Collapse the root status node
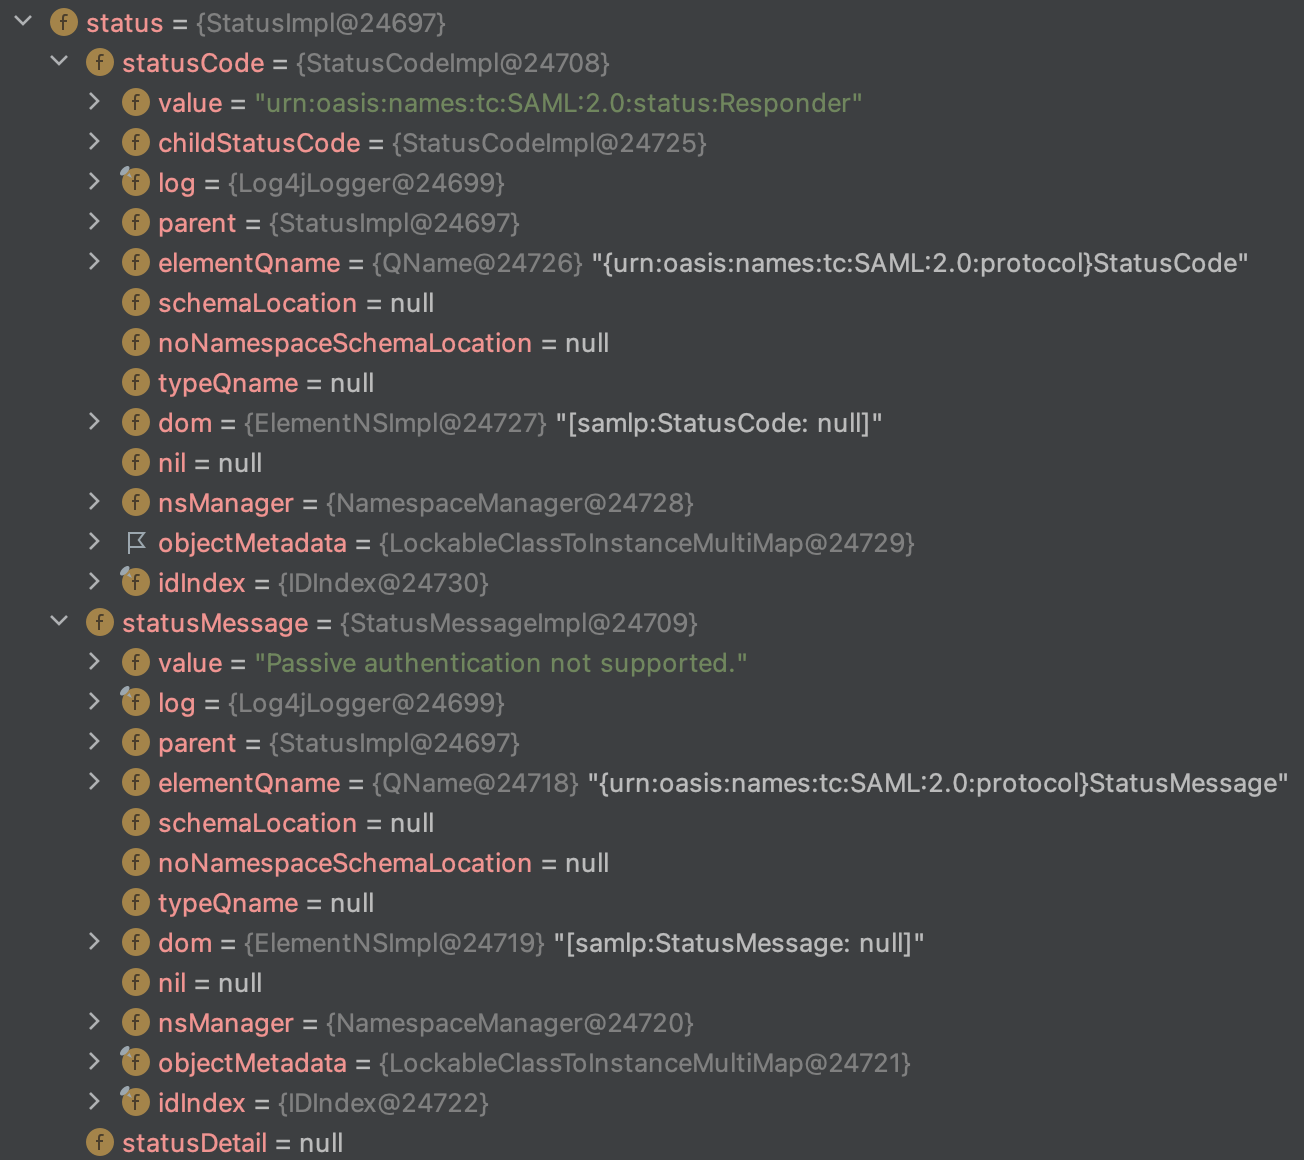Image resolution: width=1304 pixels, height=1160 pixels. tap(24, 21)
